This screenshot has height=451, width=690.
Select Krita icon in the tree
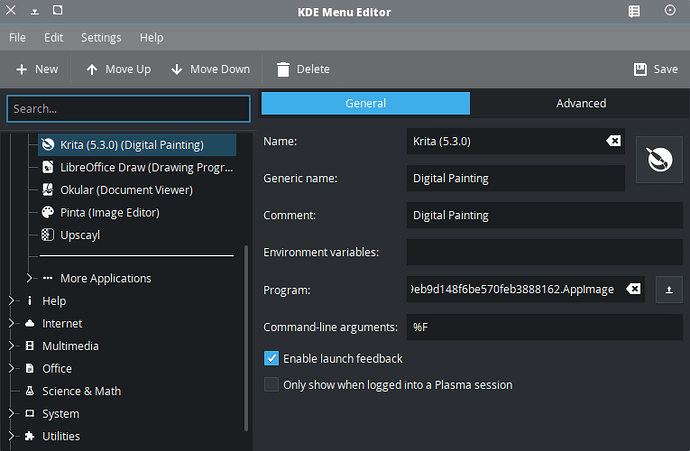coord(48,144)
